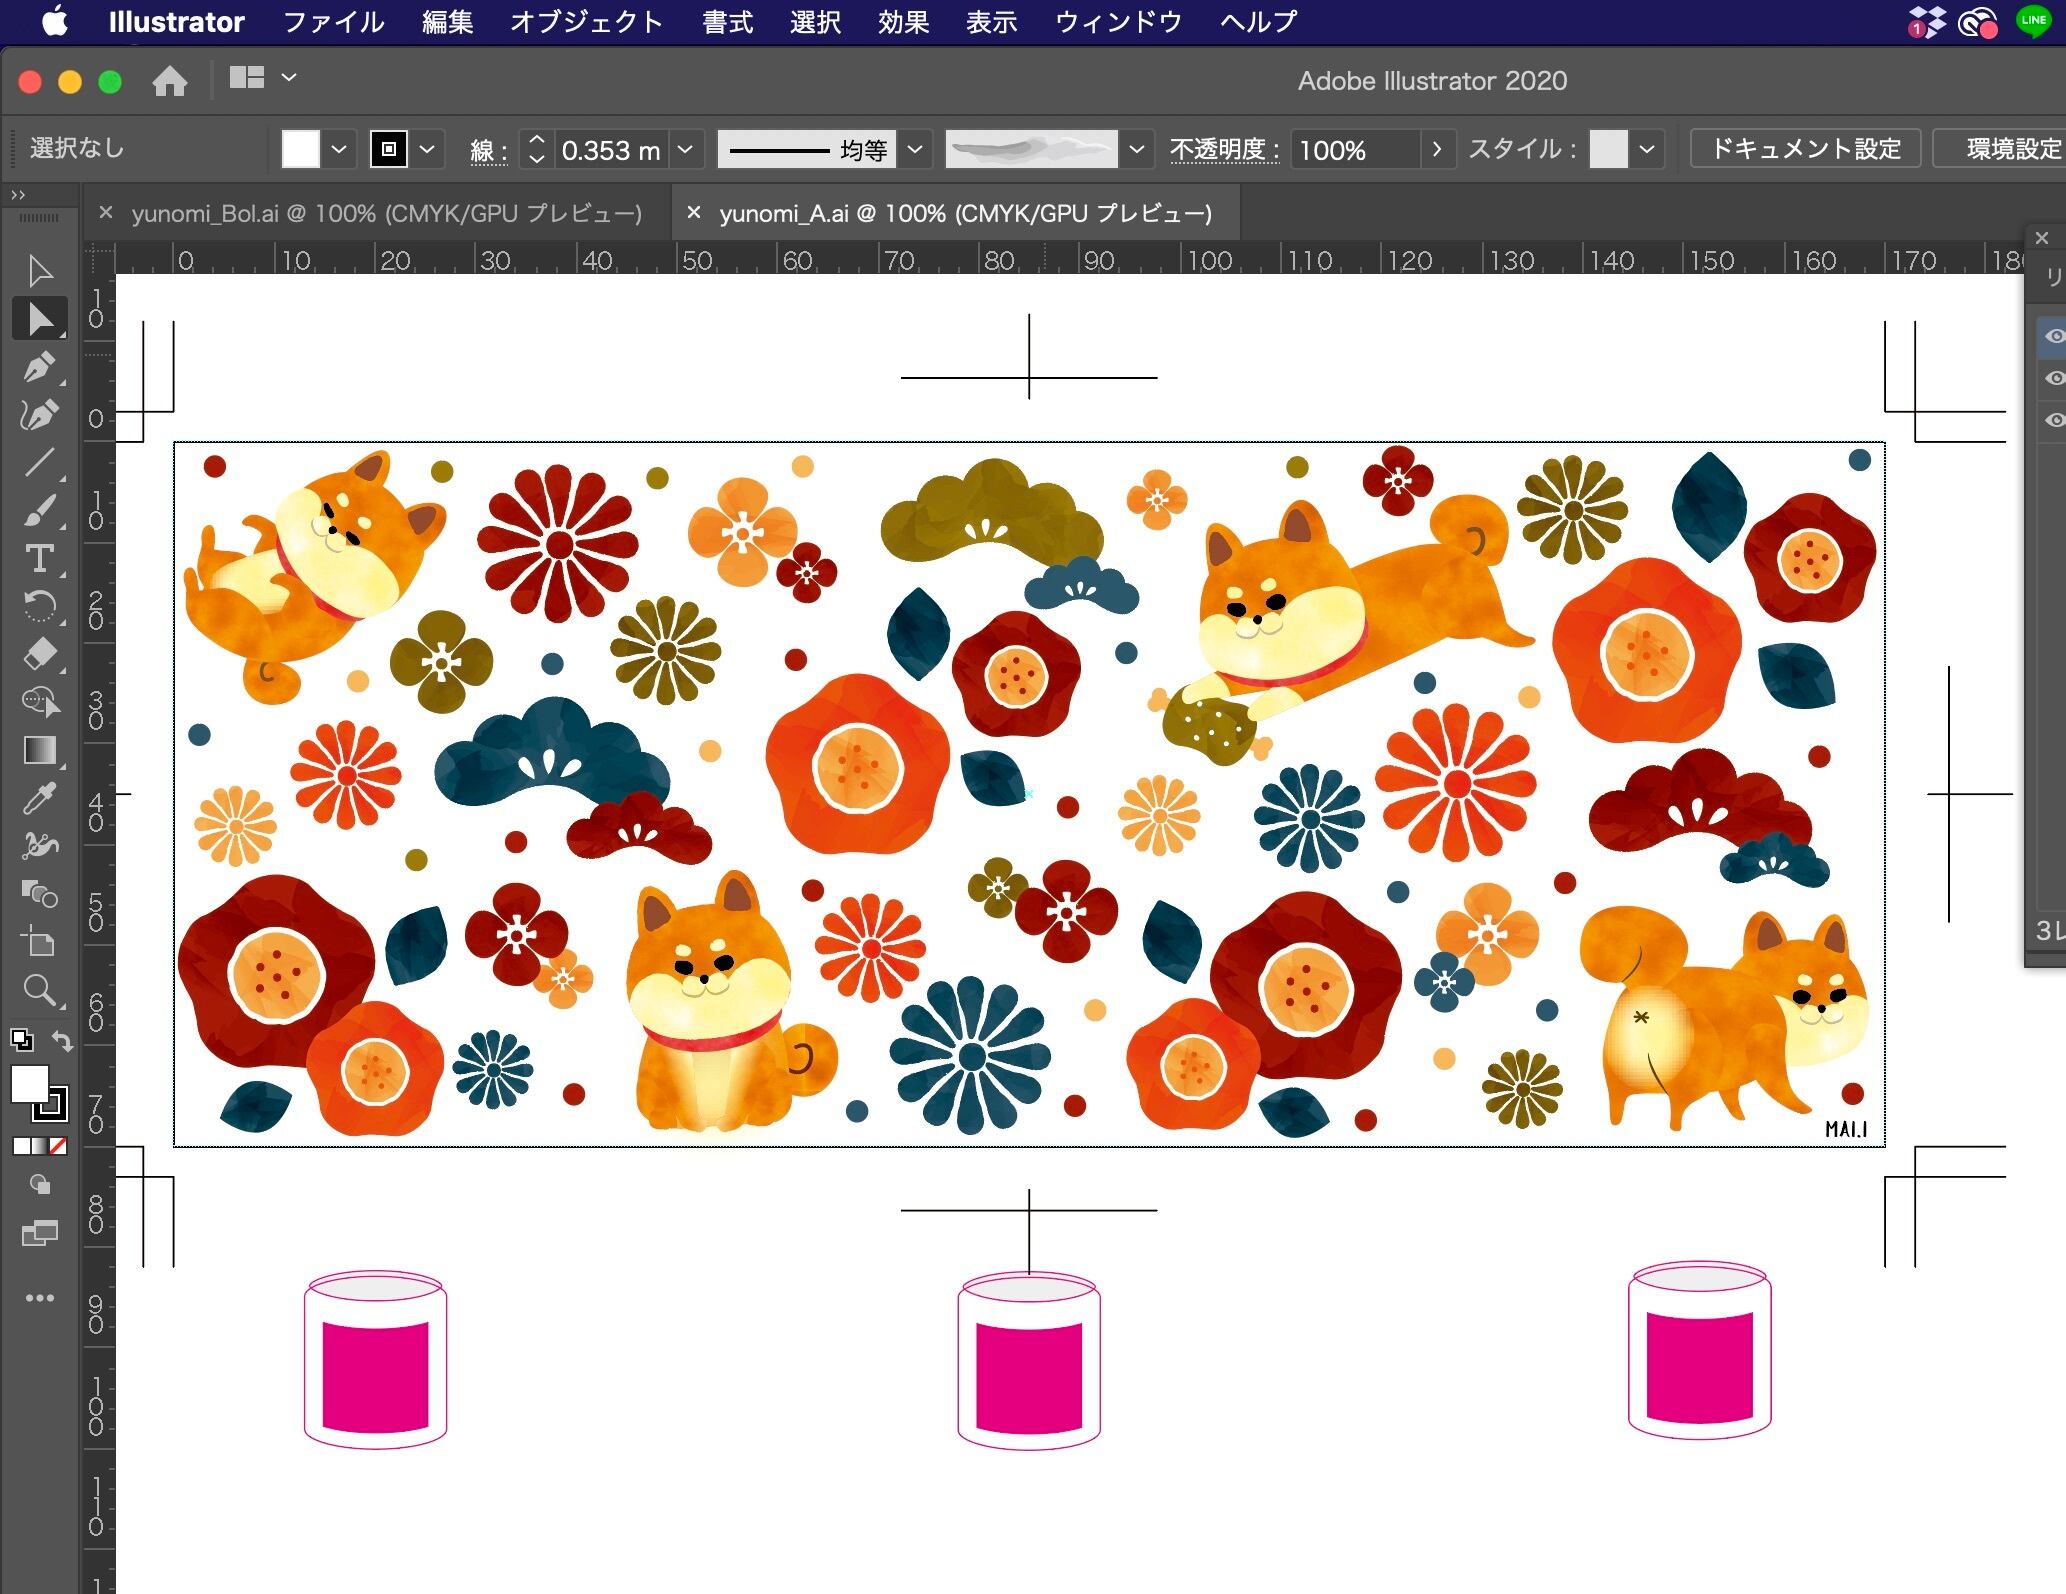Click the 環境設定 button
The height and width of the screenshot is (1594, 2066).
[x=2012, y=149]
